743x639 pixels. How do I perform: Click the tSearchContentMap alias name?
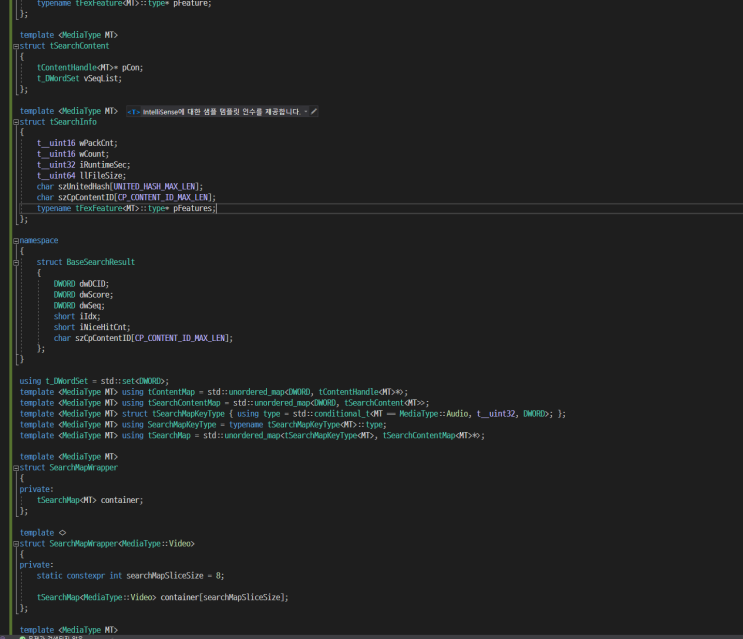coord(184,403)
